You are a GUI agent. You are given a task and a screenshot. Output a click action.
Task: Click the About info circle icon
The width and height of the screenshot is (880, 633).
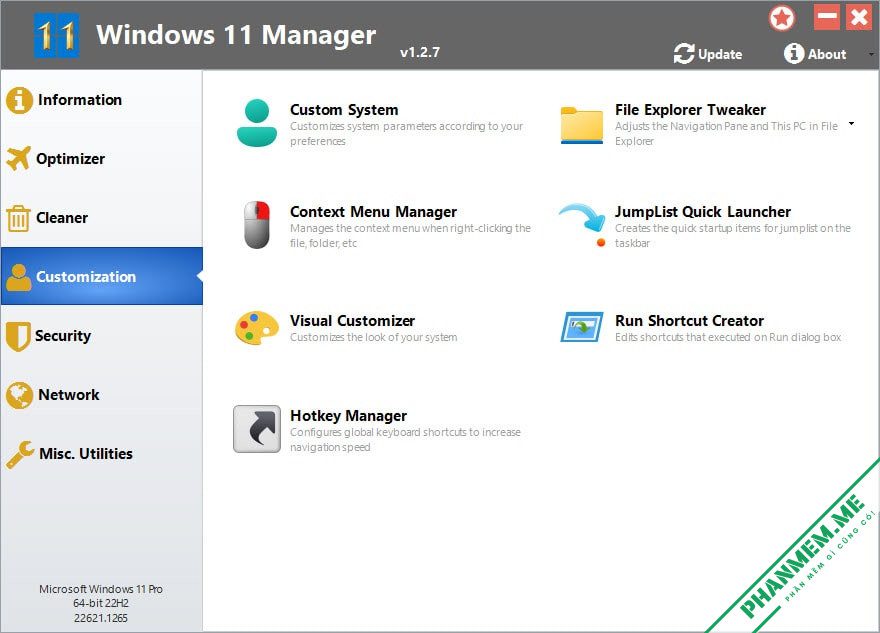[794, 53]
